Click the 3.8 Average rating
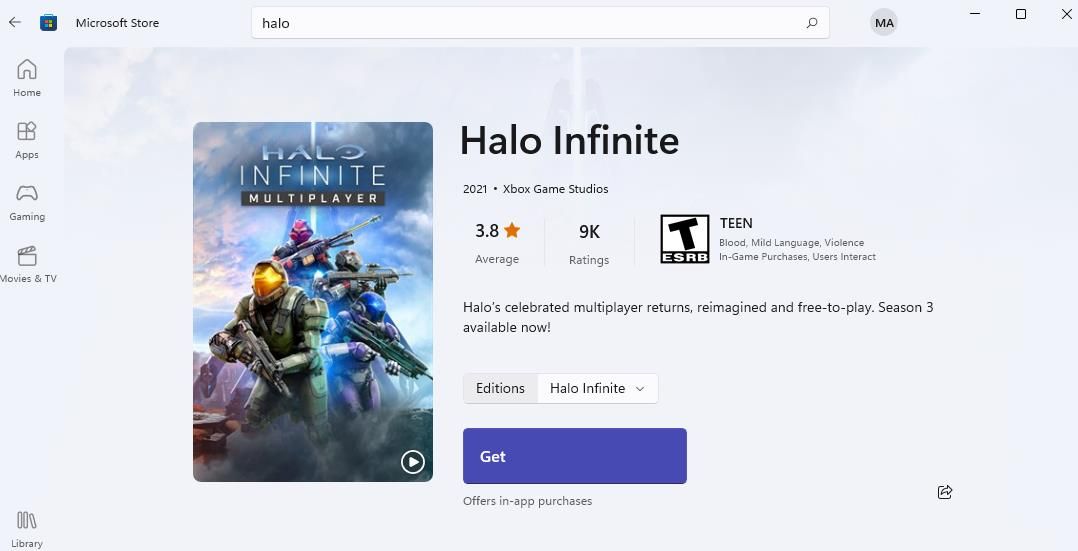The height and width of the screenshot is (551, 1078). [x=497, y=244]
